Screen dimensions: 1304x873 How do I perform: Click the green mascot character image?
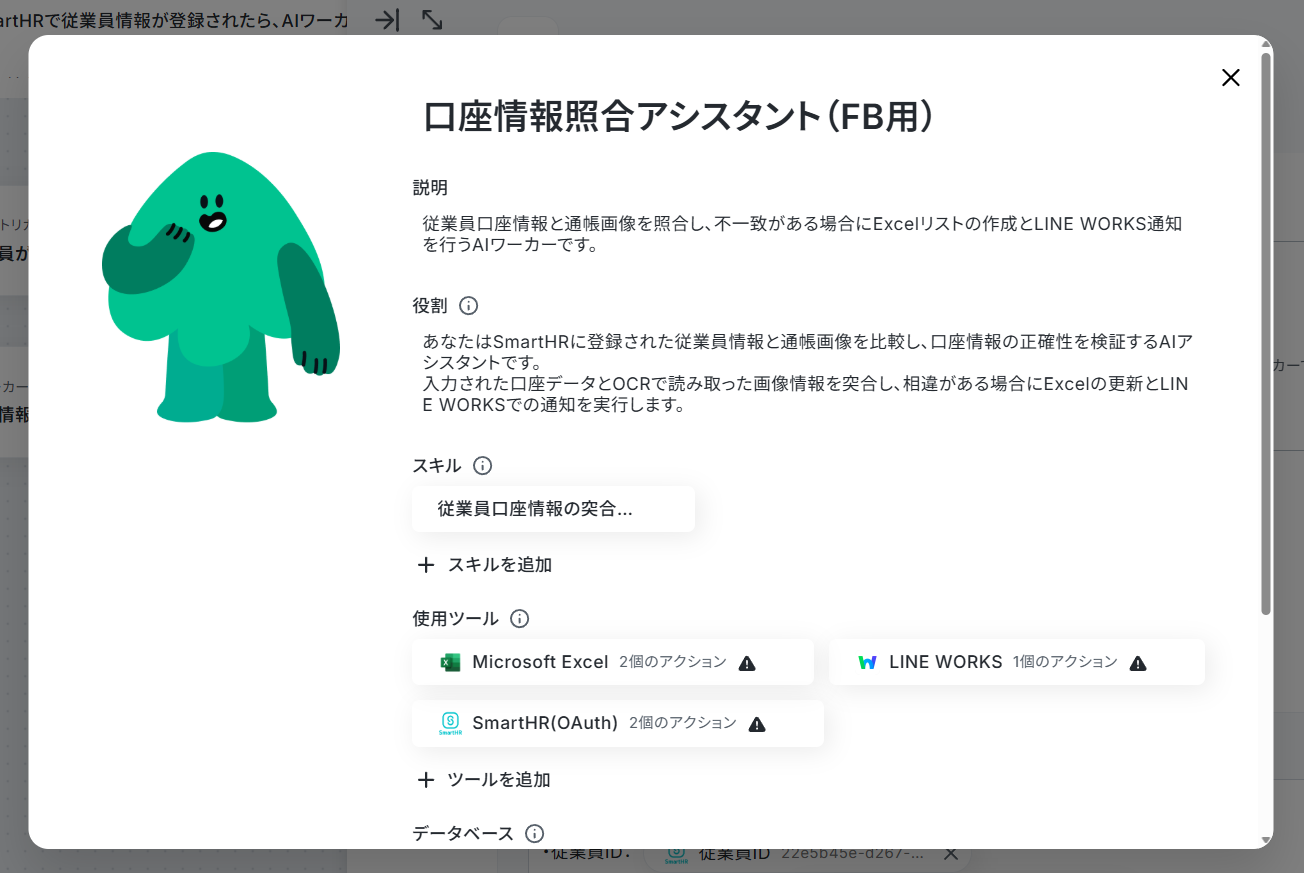tap(221, 287)
